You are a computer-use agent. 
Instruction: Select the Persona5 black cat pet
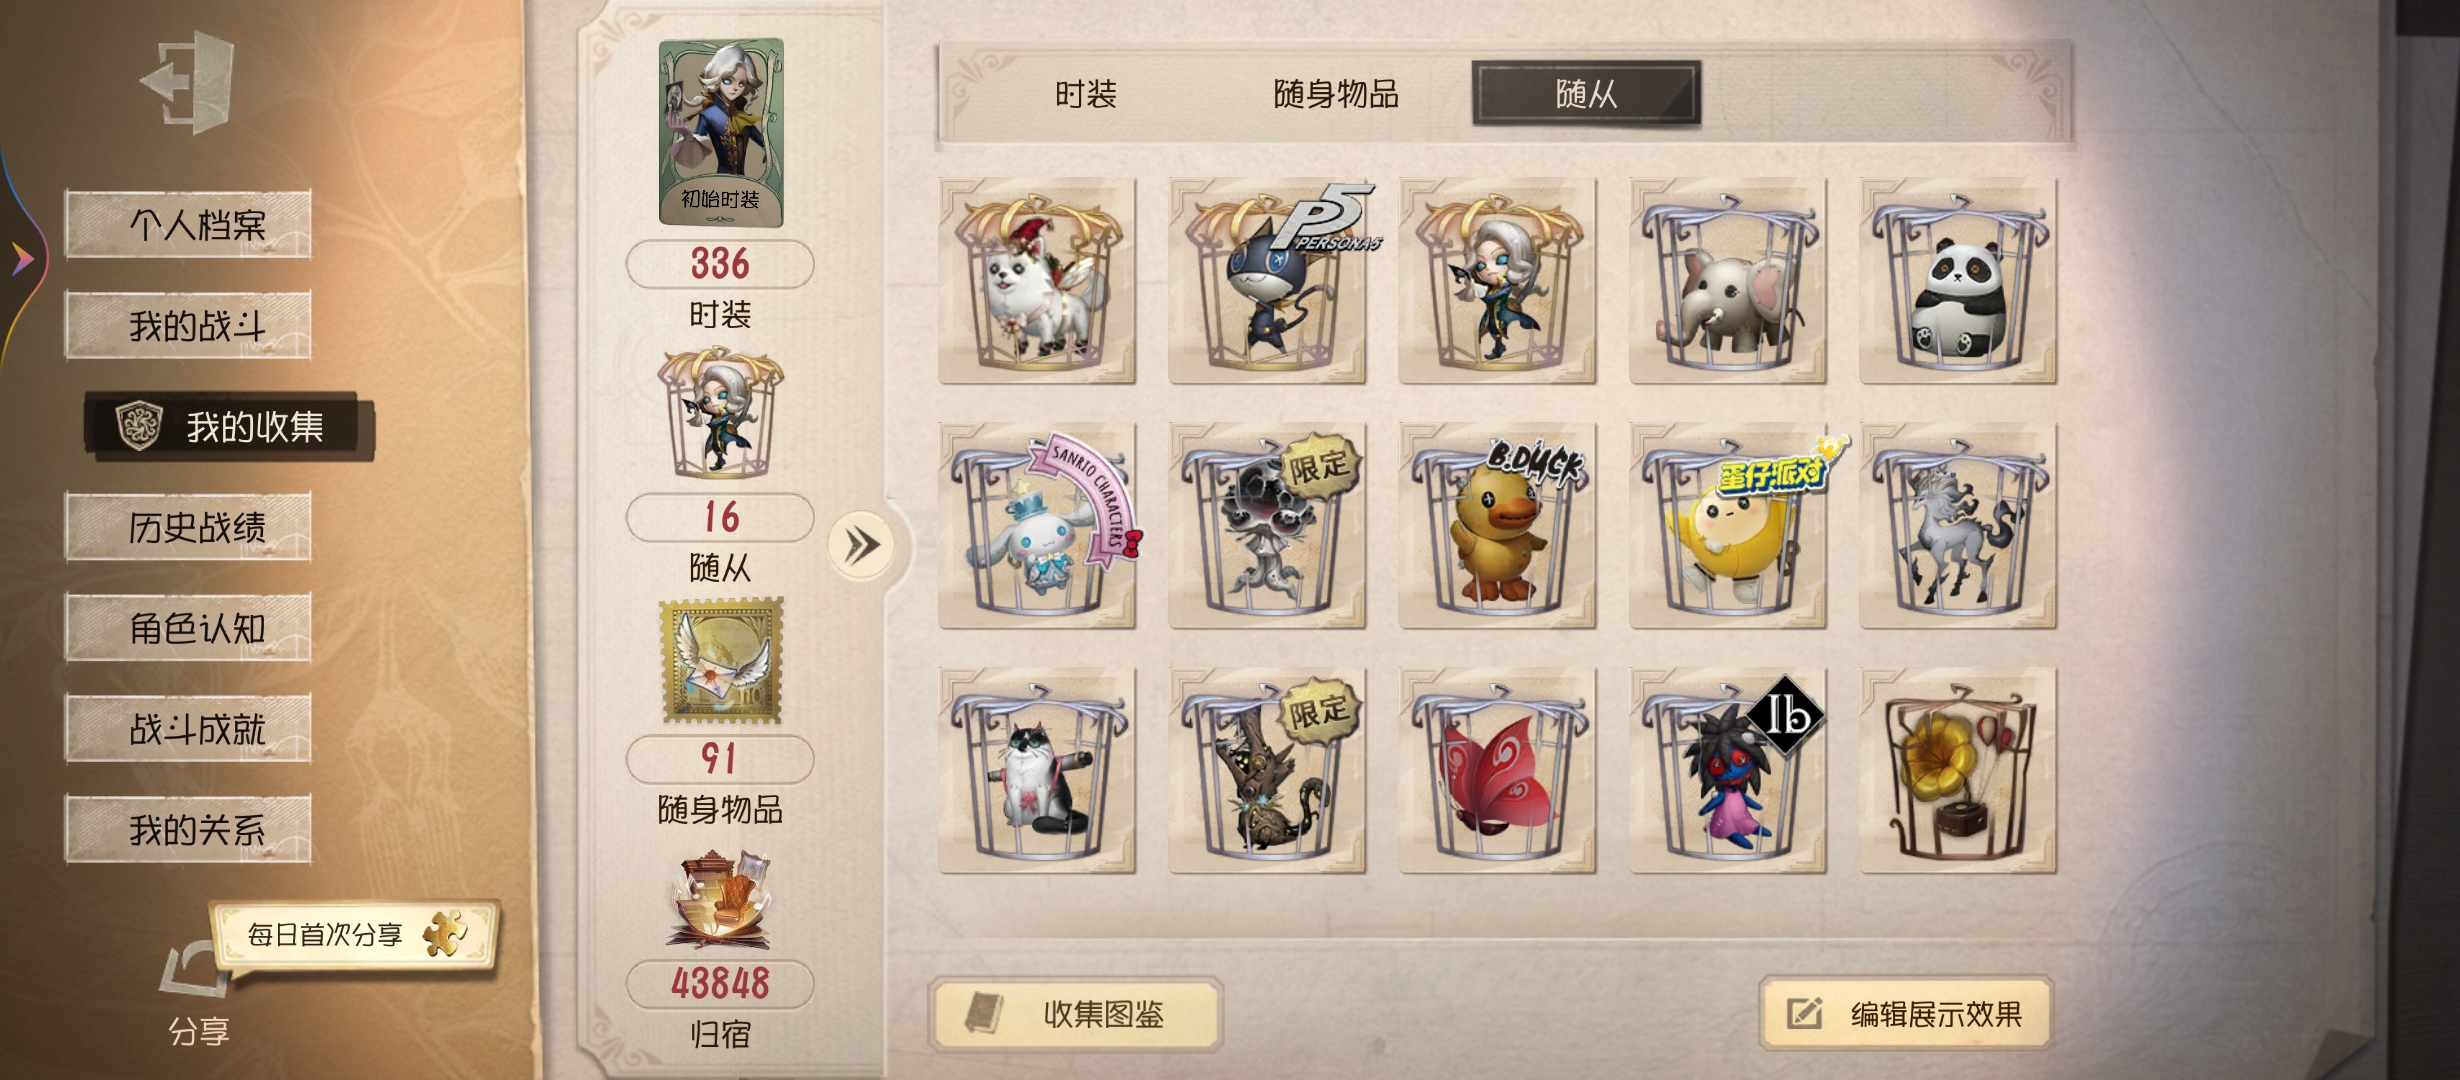[x=1267, y=281]
